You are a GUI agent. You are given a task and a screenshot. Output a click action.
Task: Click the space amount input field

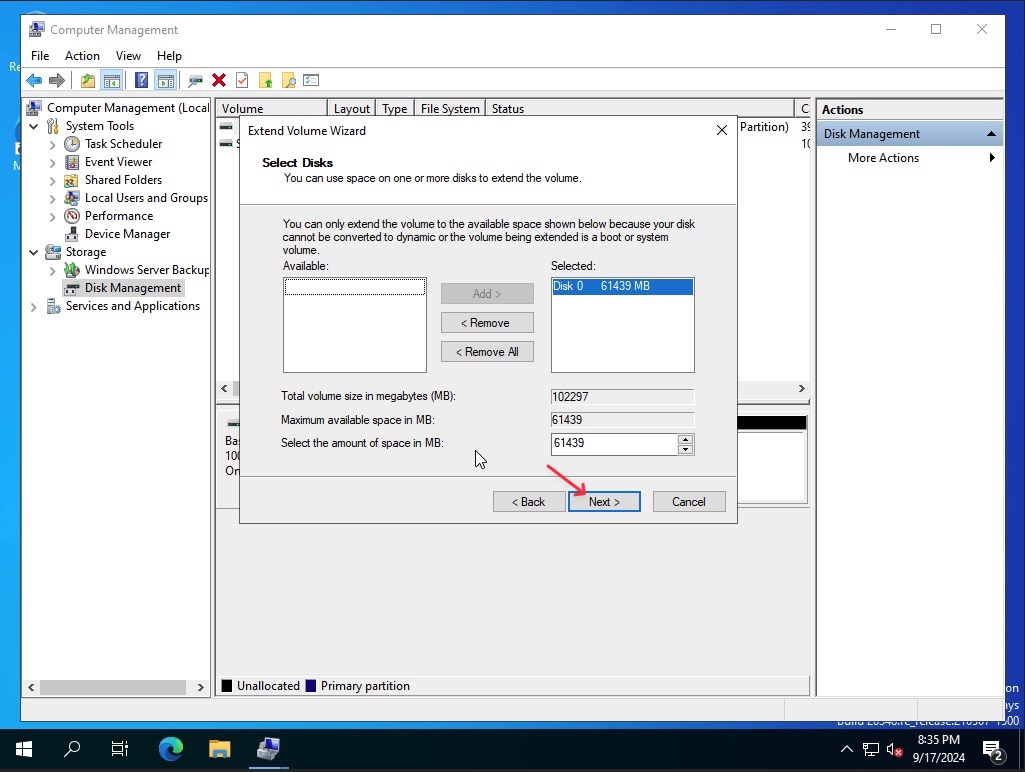pyautogui.click(x=614, y=443)
